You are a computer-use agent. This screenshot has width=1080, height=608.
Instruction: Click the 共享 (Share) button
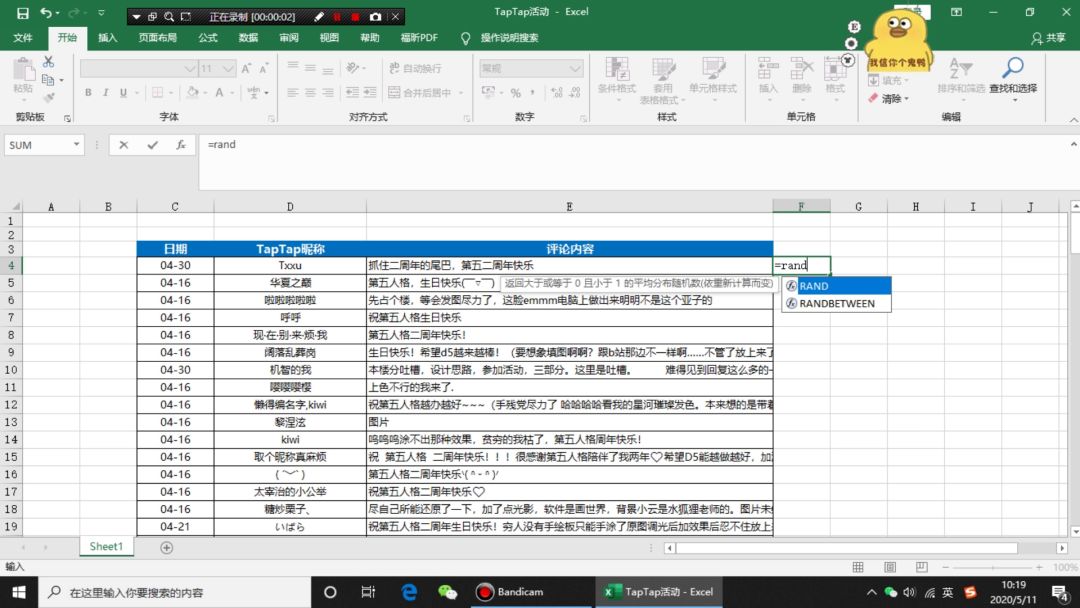click(1049, 38)
